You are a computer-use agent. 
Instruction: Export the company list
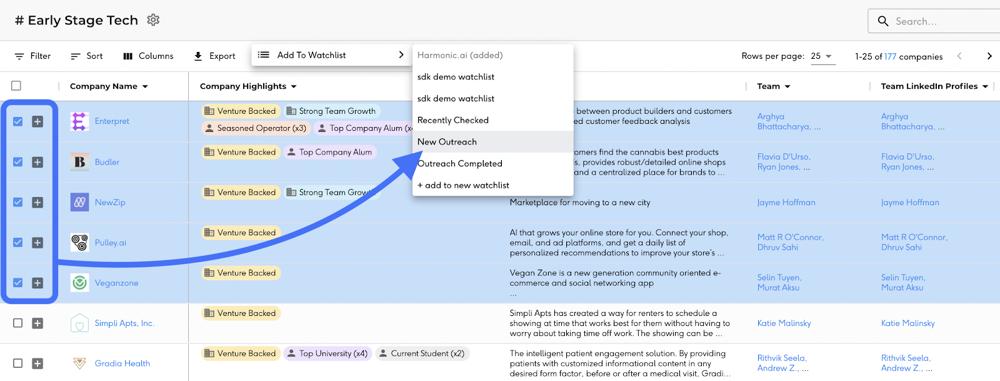(215, 56)
